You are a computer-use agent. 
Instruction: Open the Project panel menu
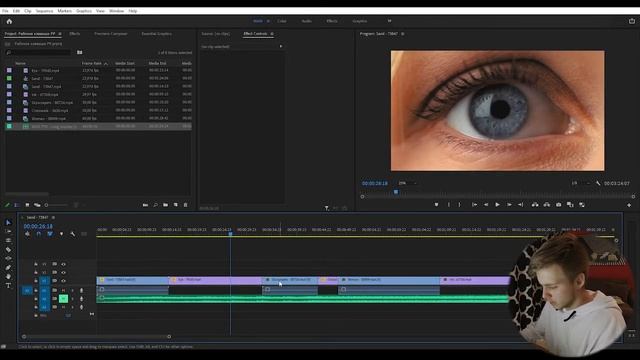pyautogui.click(x=60, y=34)
